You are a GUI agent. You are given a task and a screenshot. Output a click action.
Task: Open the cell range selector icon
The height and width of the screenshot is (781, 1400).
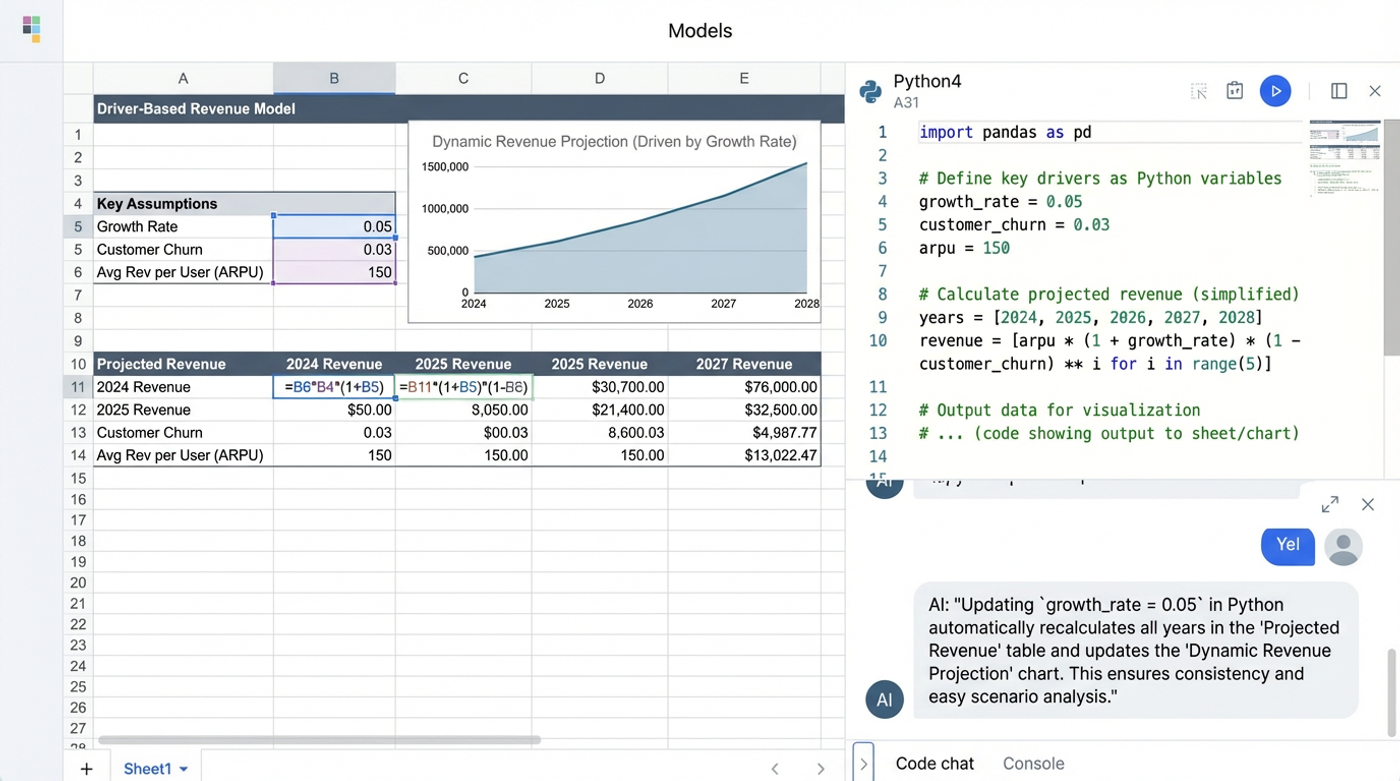[x=1198, y=90]
